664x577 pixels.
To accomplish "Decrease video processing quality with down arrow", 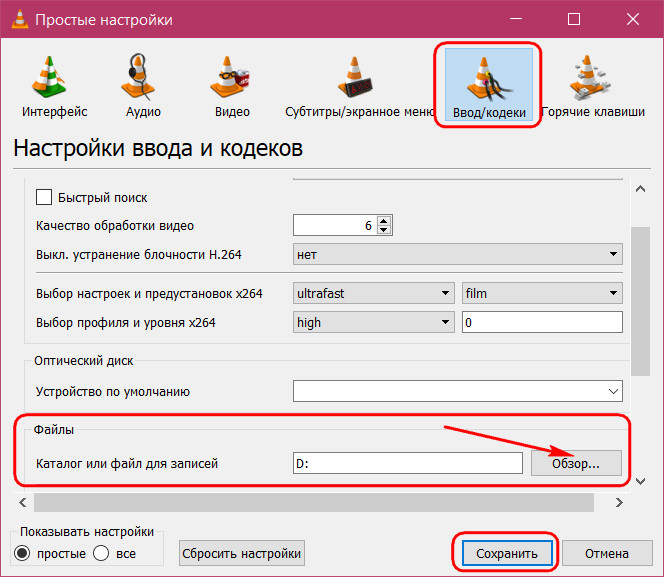I will [384, 230].
